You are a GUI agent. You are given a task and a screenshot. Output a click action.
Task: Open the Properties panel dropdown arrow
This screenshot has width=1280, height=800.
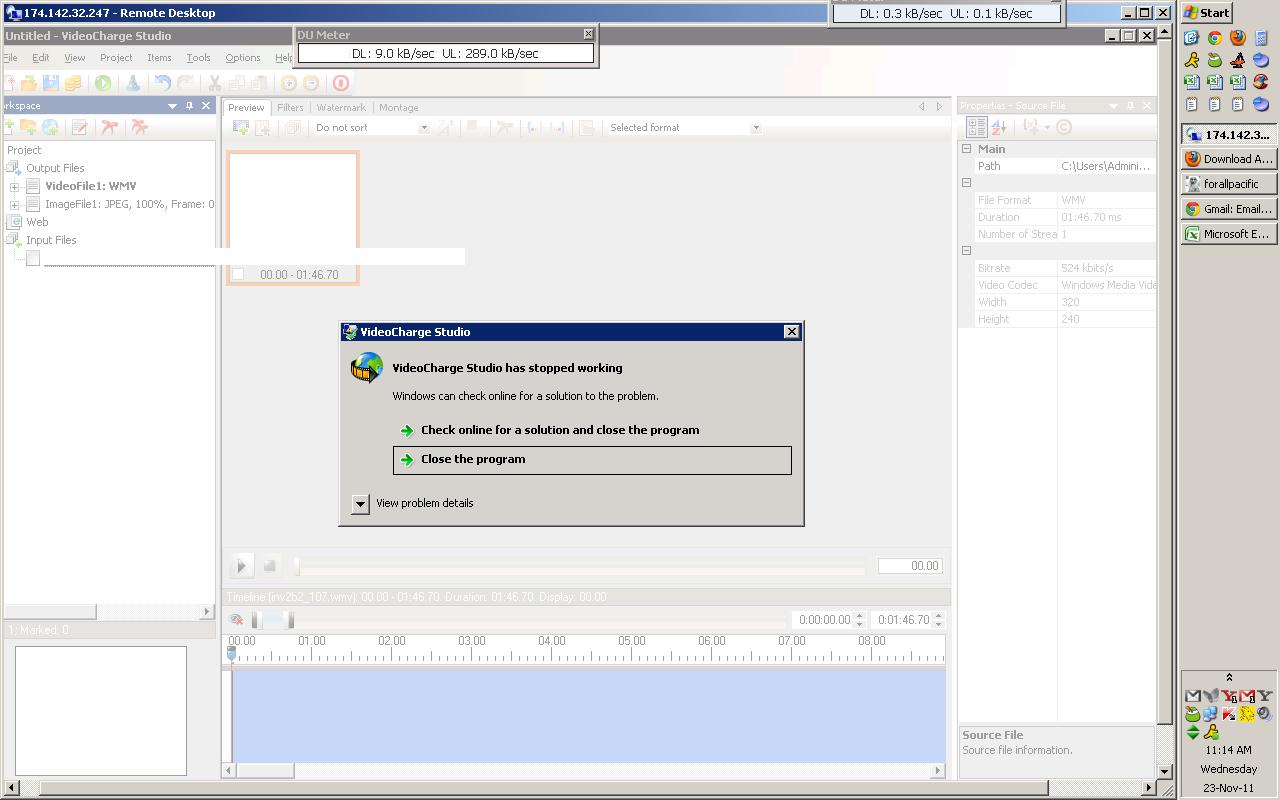tap(1113, 105)
